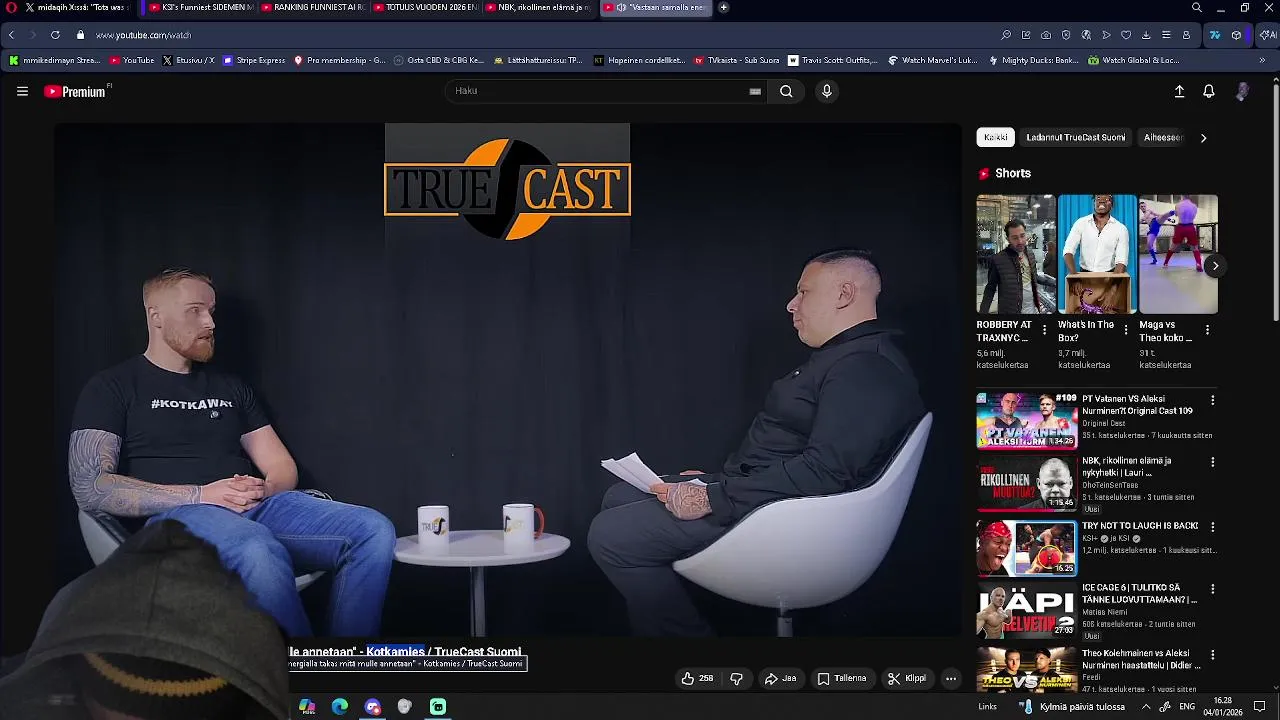Image resolution: width=1280 pixels, height=720 pixels.
Task: Open YouTube notifications bell
Action: coord(1209,91)
